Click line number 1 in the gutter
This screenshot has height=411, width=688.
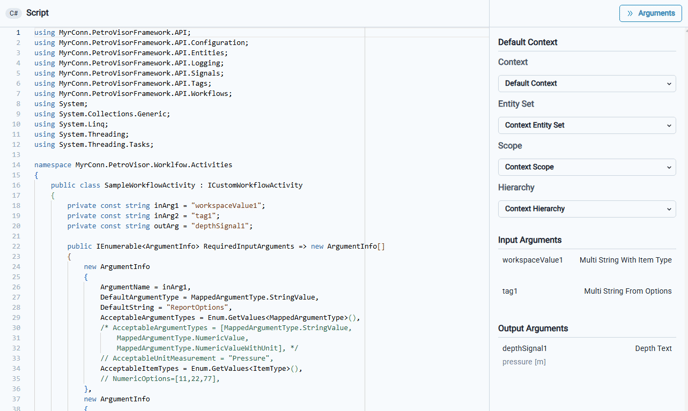(x=17, y=33)
